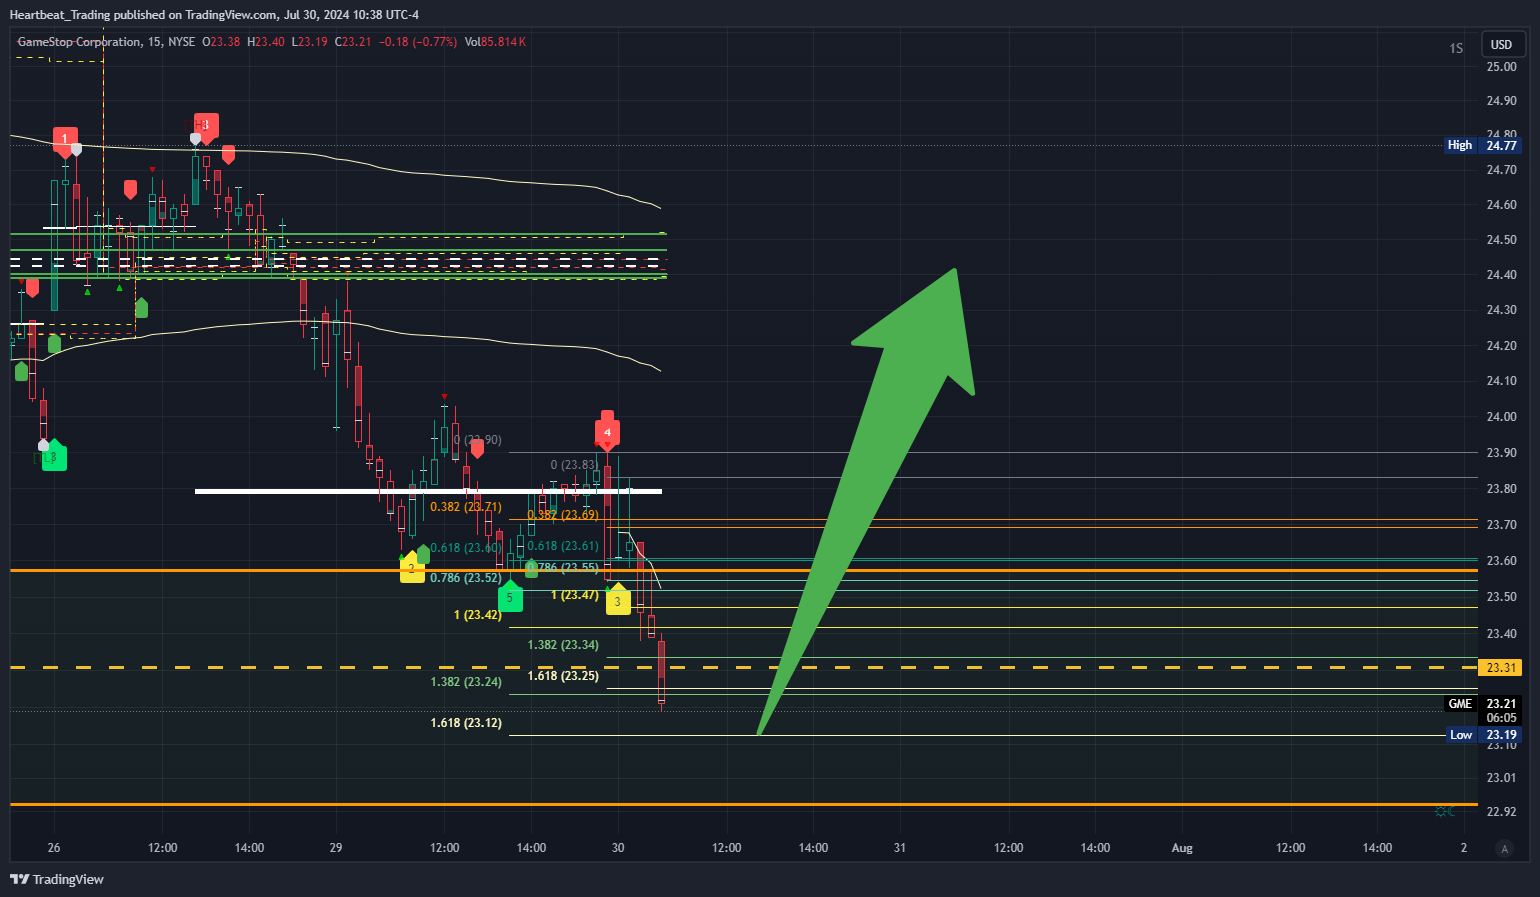Select the 1 (23.42) Fibonacci label
Screen dimensions: 1540x897
pos(478,615)
